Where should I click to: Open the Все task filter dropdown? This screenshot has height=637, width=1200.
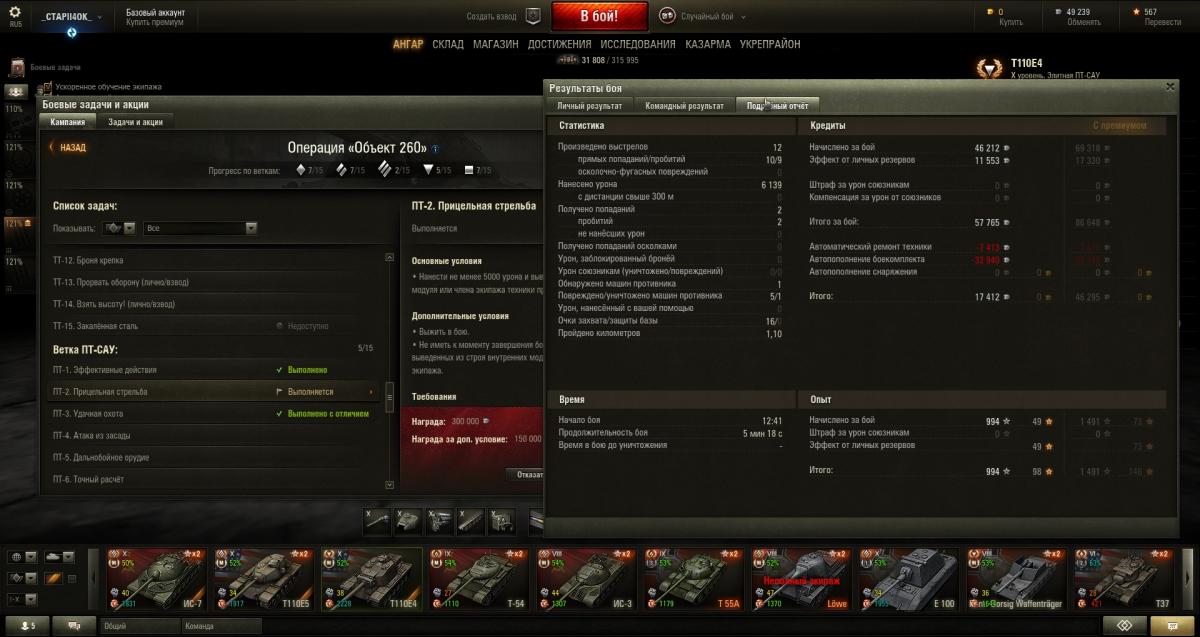[x=201, y=228]
